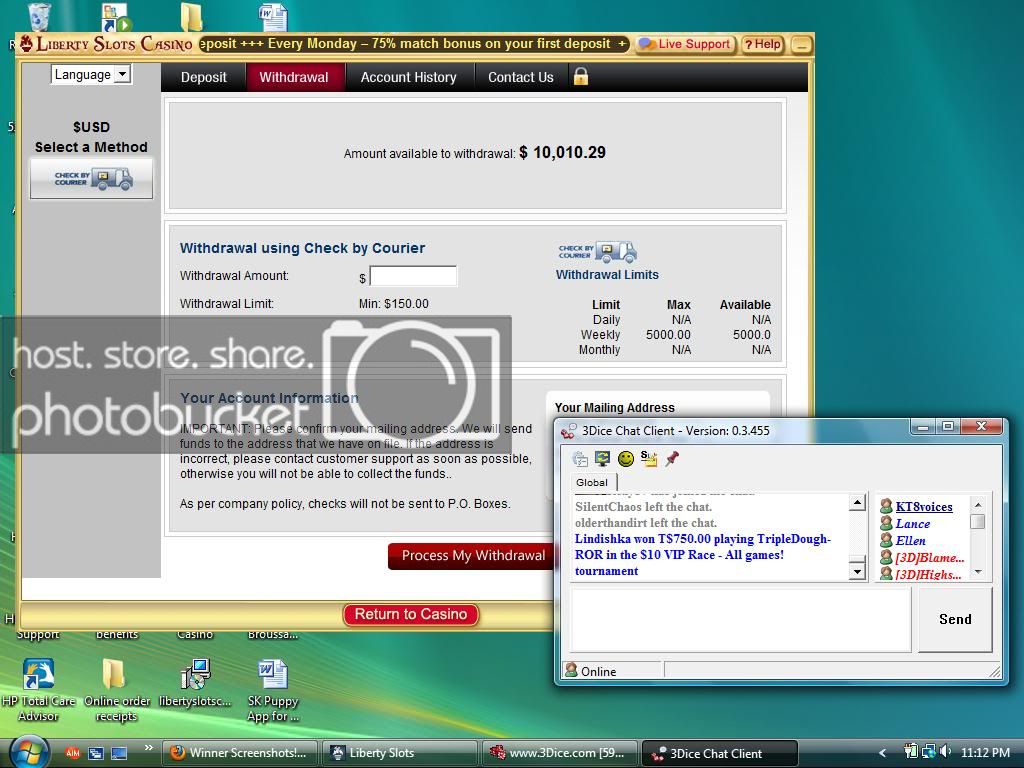This screenshot has width=1024, height=768.
Task: Select Check by Courier method in sidebar
Action: [91, 178]
